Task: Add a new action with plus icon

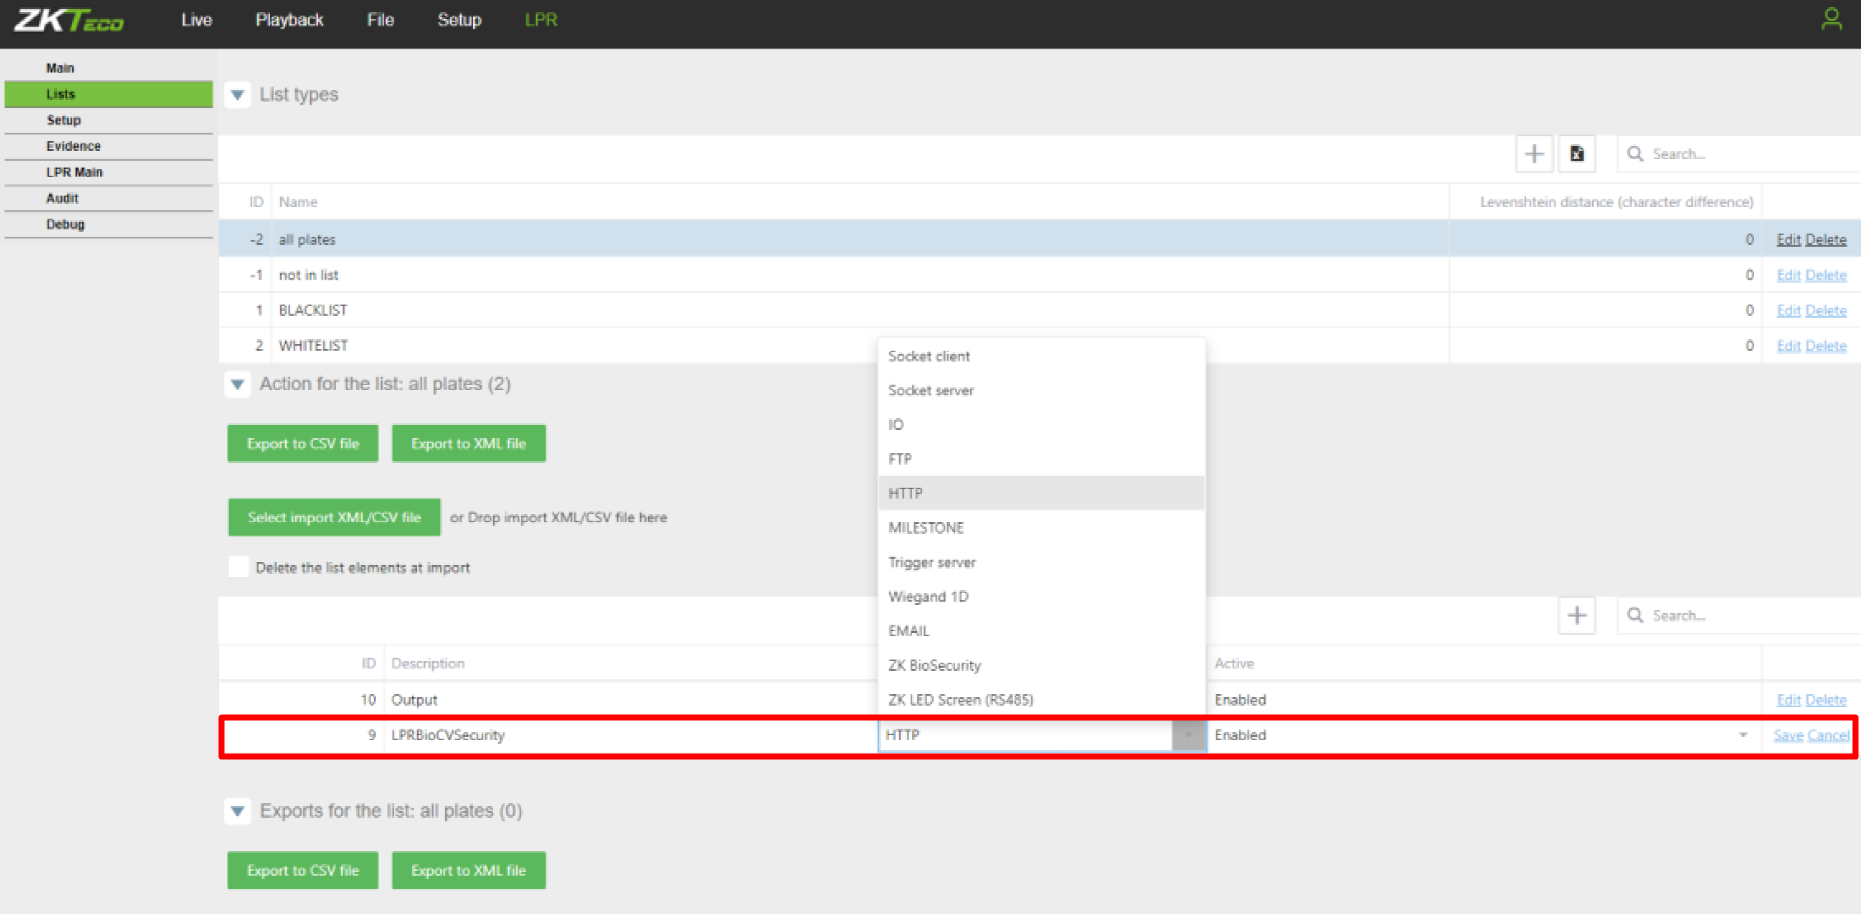Action: [1577, 616]
